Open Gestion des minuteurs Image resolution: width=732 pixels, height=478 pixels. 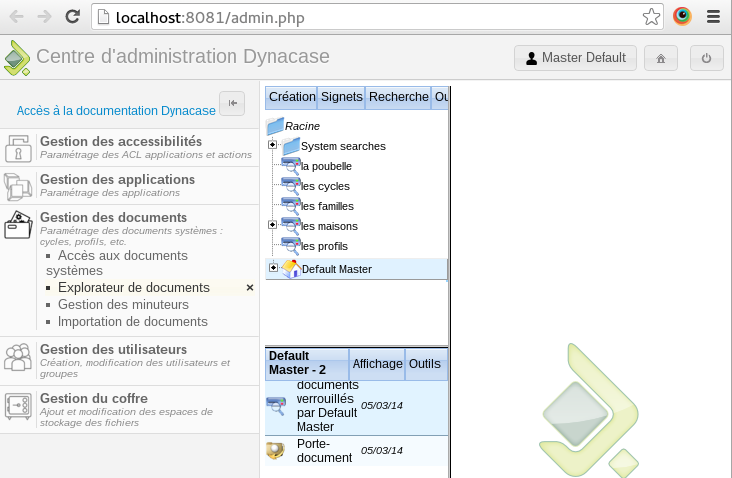pyautogui.click(x=123, y=304)
